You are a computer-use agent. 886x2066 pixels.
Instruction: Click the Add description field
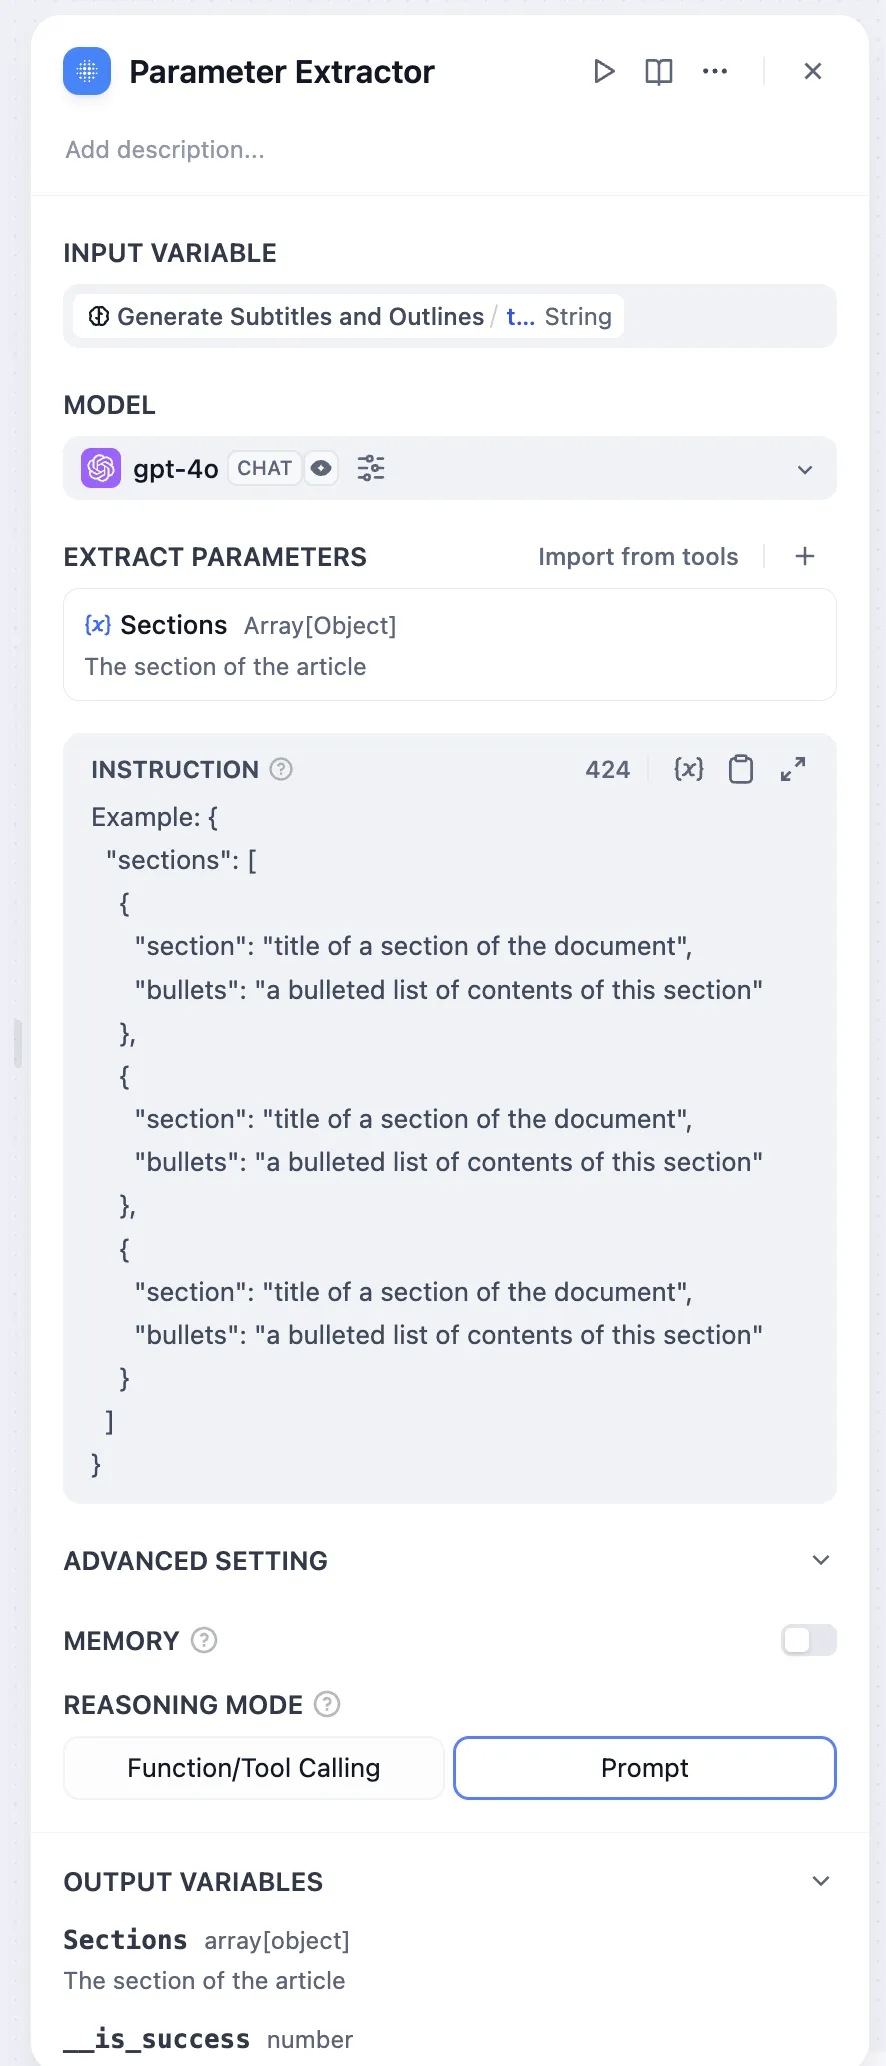coord(166,150)
